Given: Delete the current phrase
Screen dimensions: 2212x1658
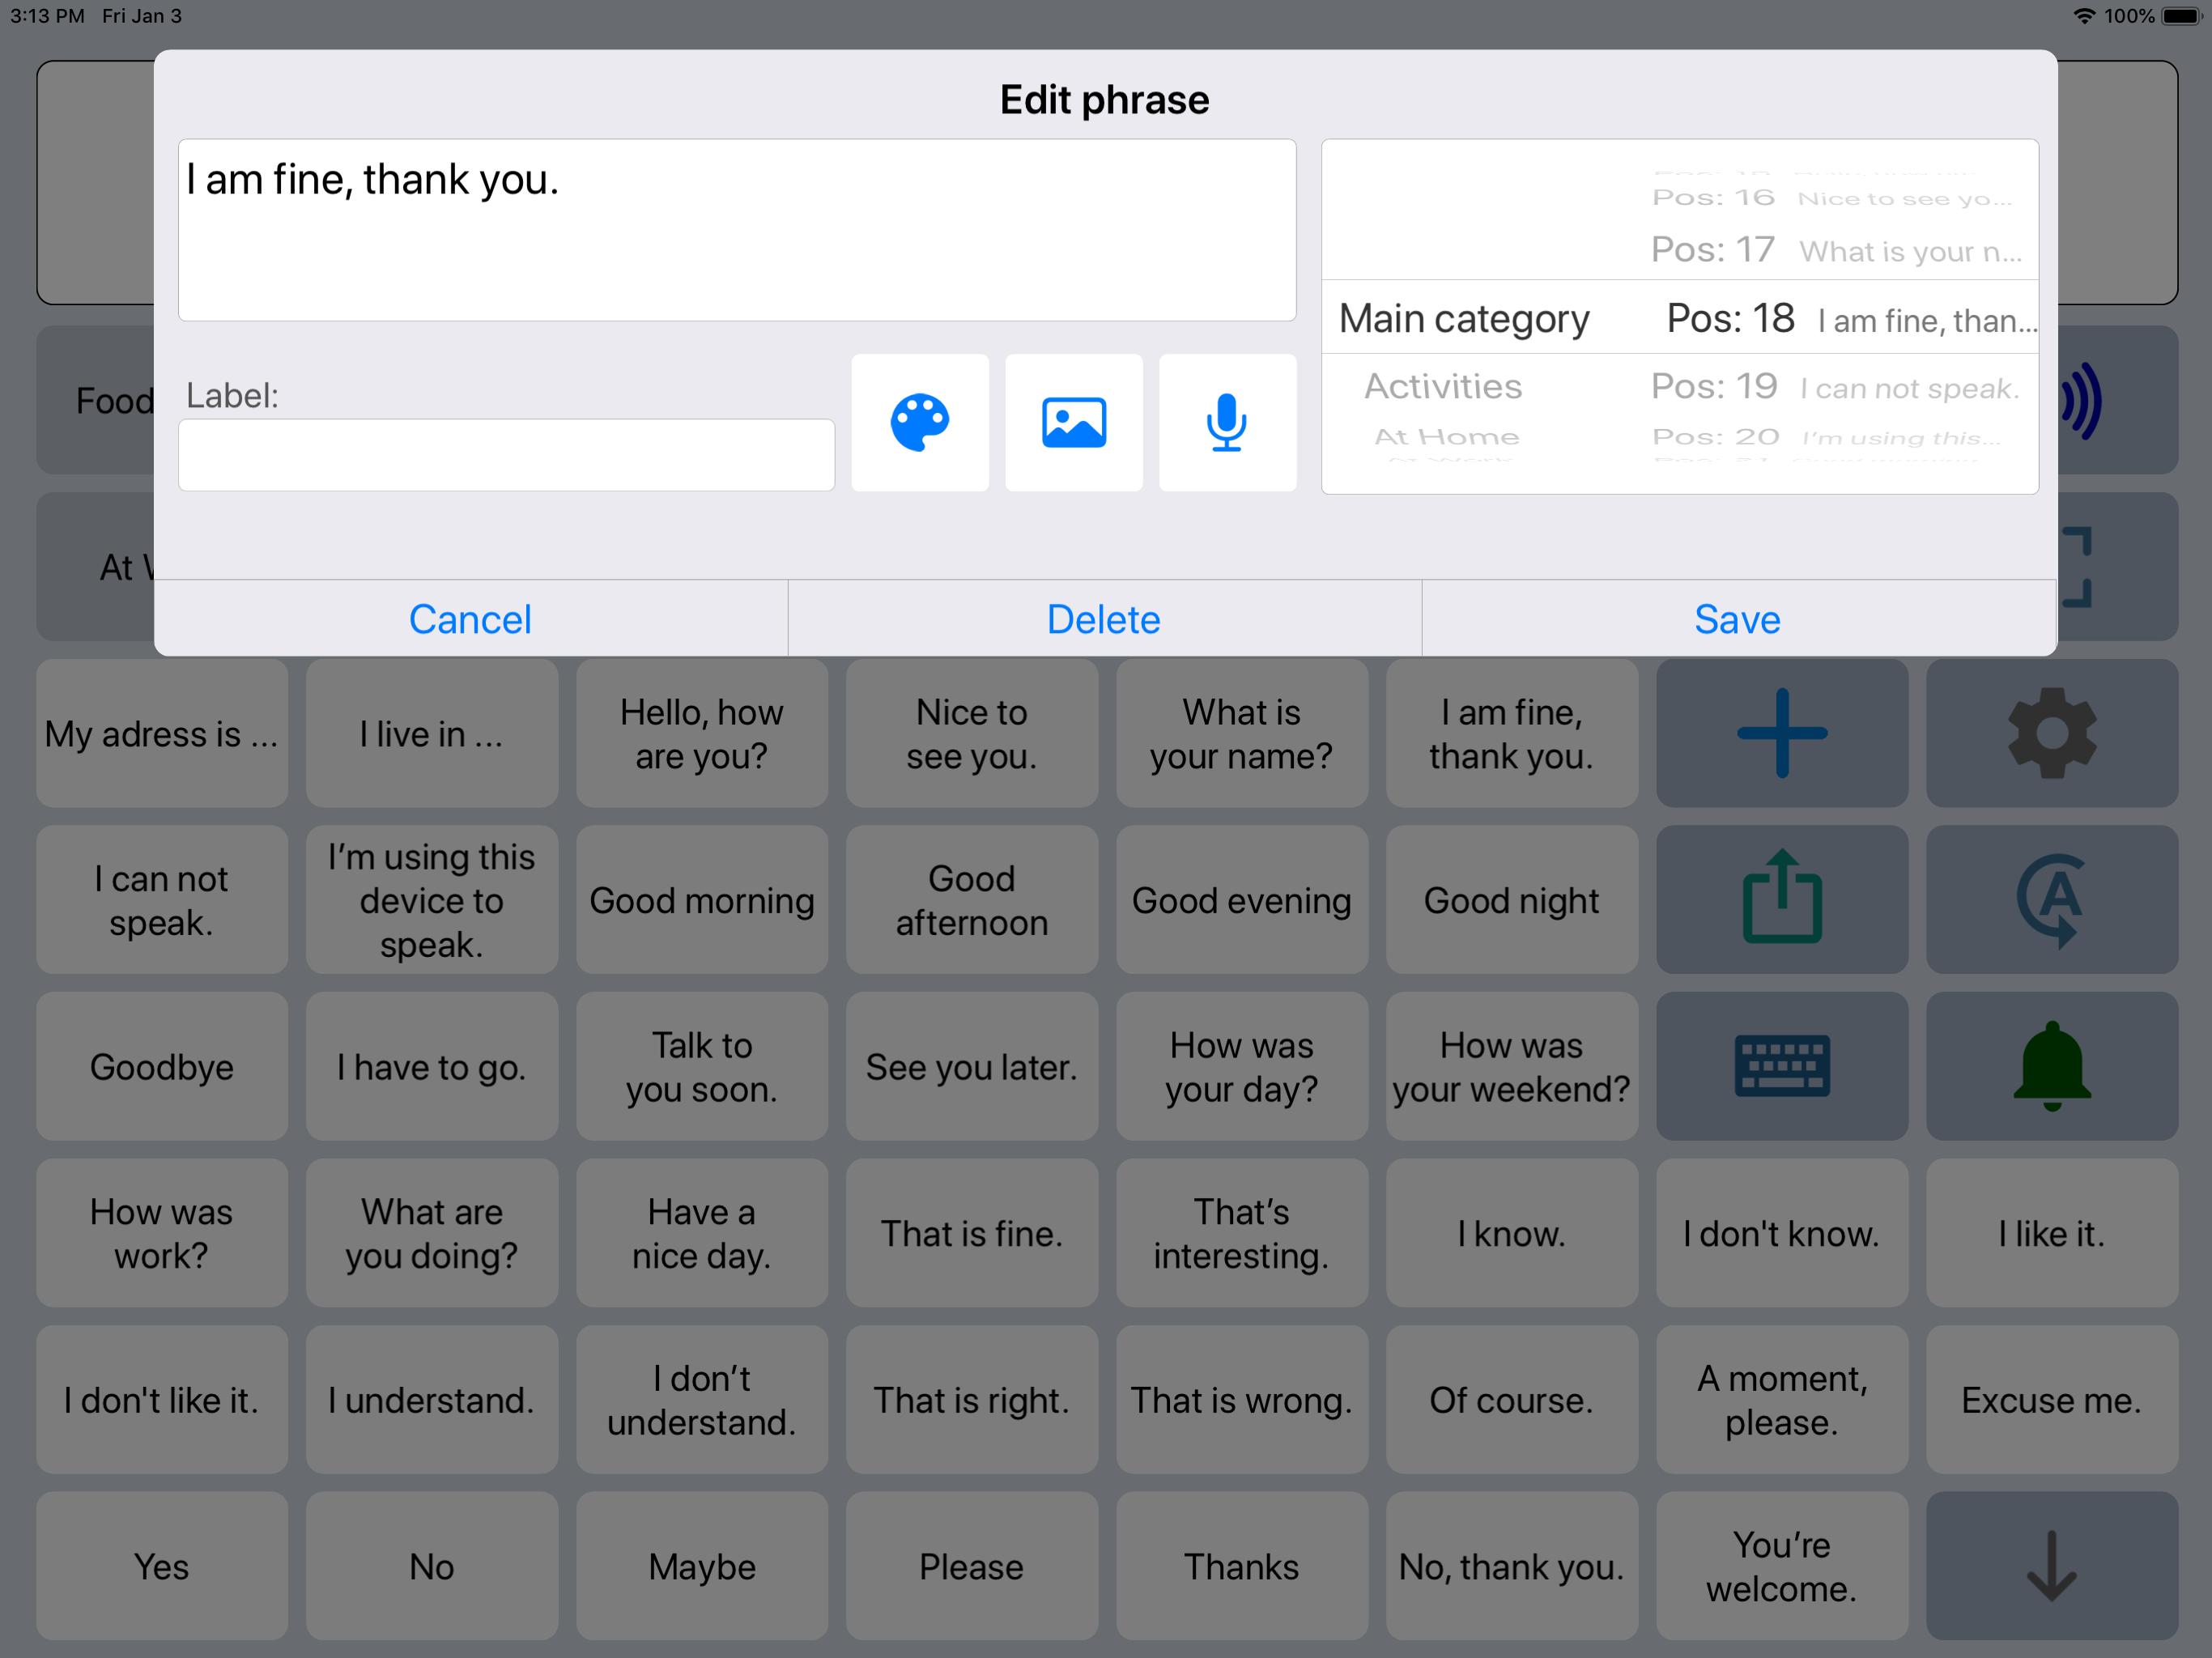Looking at the screenshot, I should [x=1104, y=619].
